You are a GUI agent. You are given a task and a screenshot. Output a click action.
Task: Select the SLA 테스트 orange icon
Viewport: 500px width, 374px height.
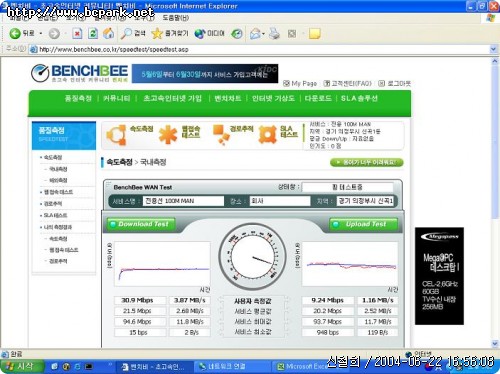point(268,135)
